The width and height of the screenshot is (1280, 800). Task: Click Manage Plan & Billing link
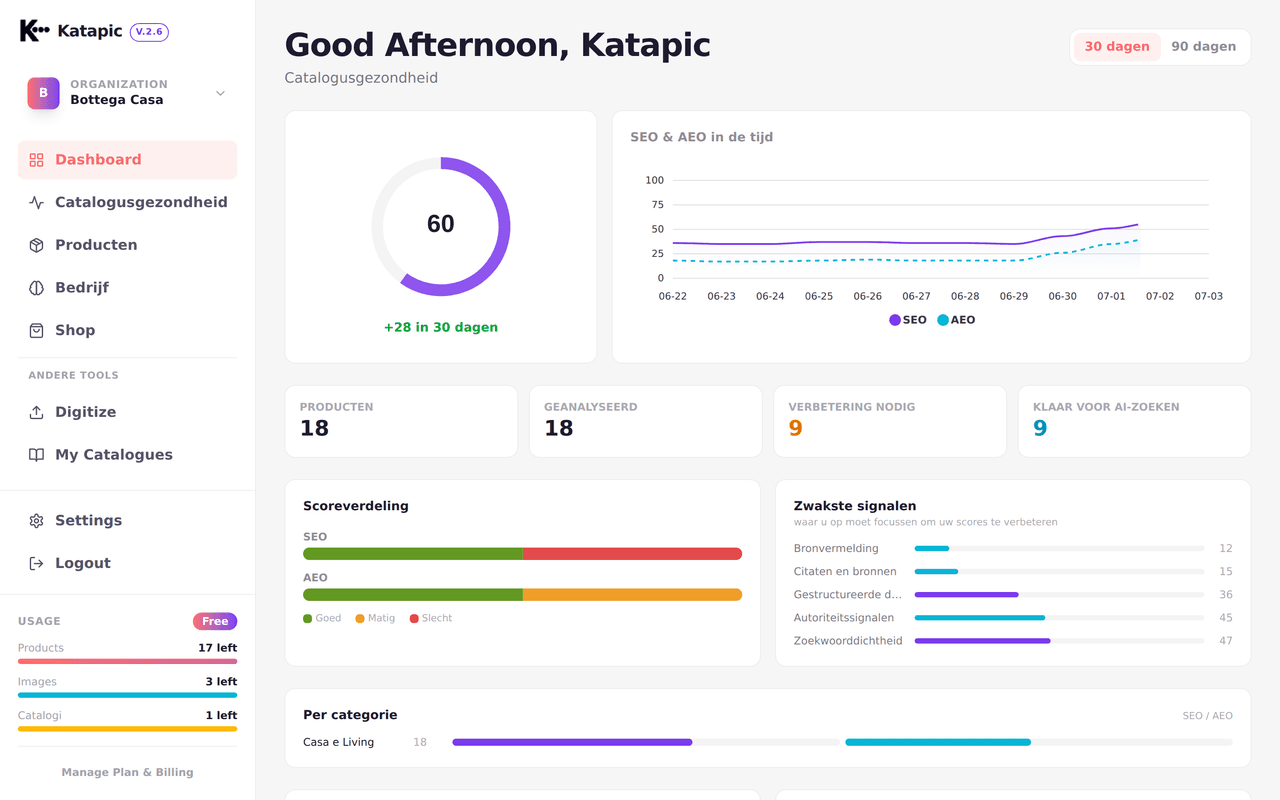(127, 772)
